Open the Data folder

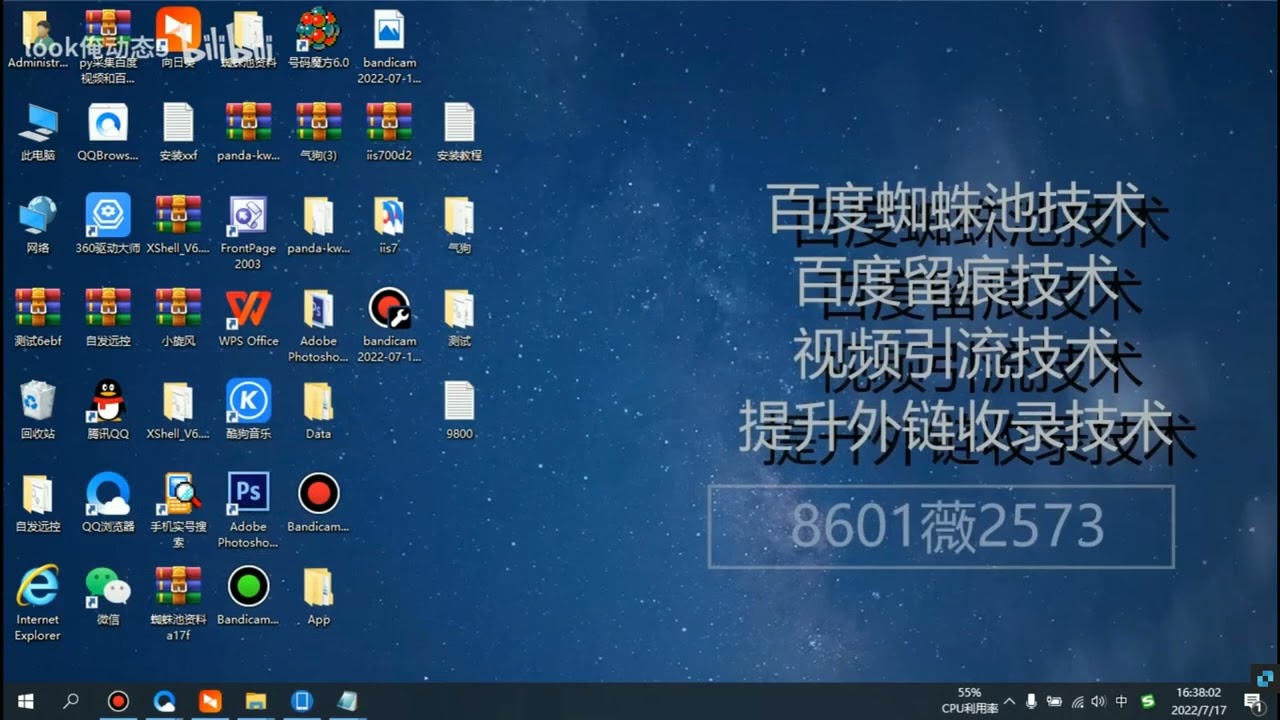pos(318,401)
